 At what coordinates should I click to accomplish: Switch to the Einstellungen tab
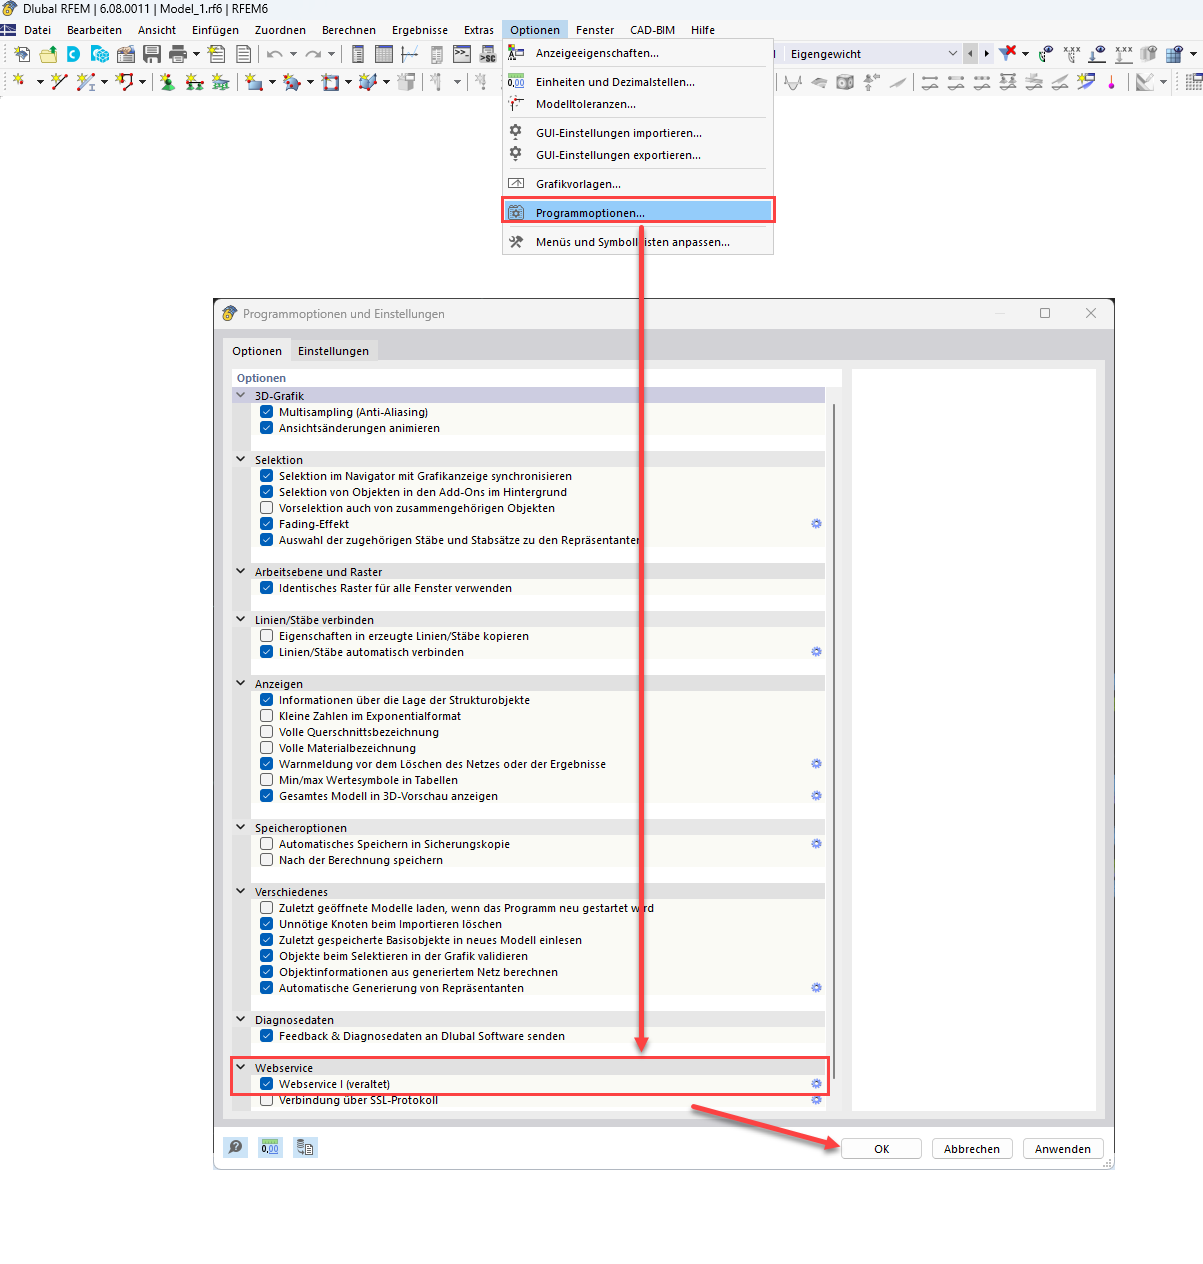coord(333,351)
